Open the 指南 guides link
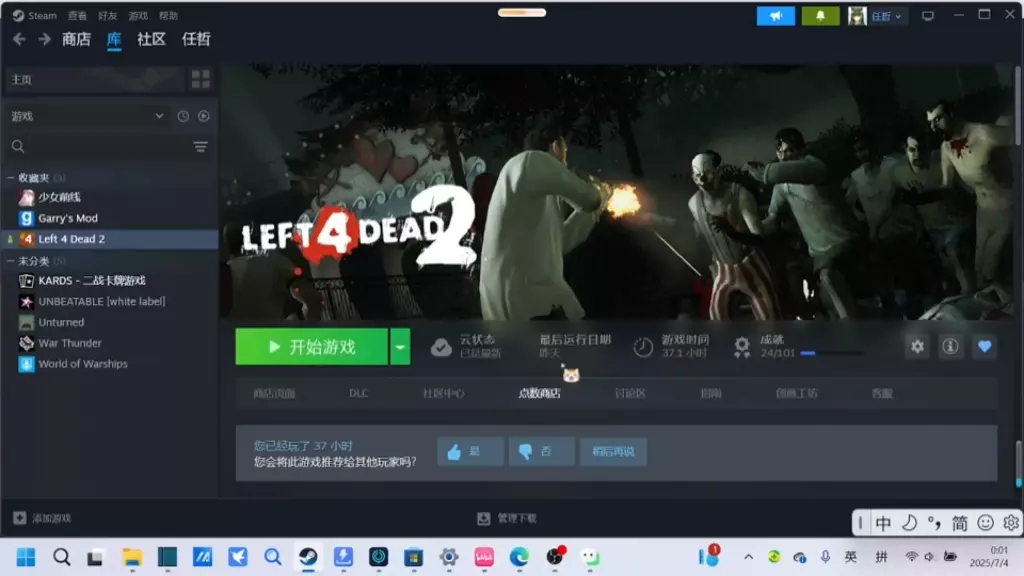Screen dimensions: 1024x576 pyautogui.click(x=711, y=394)
